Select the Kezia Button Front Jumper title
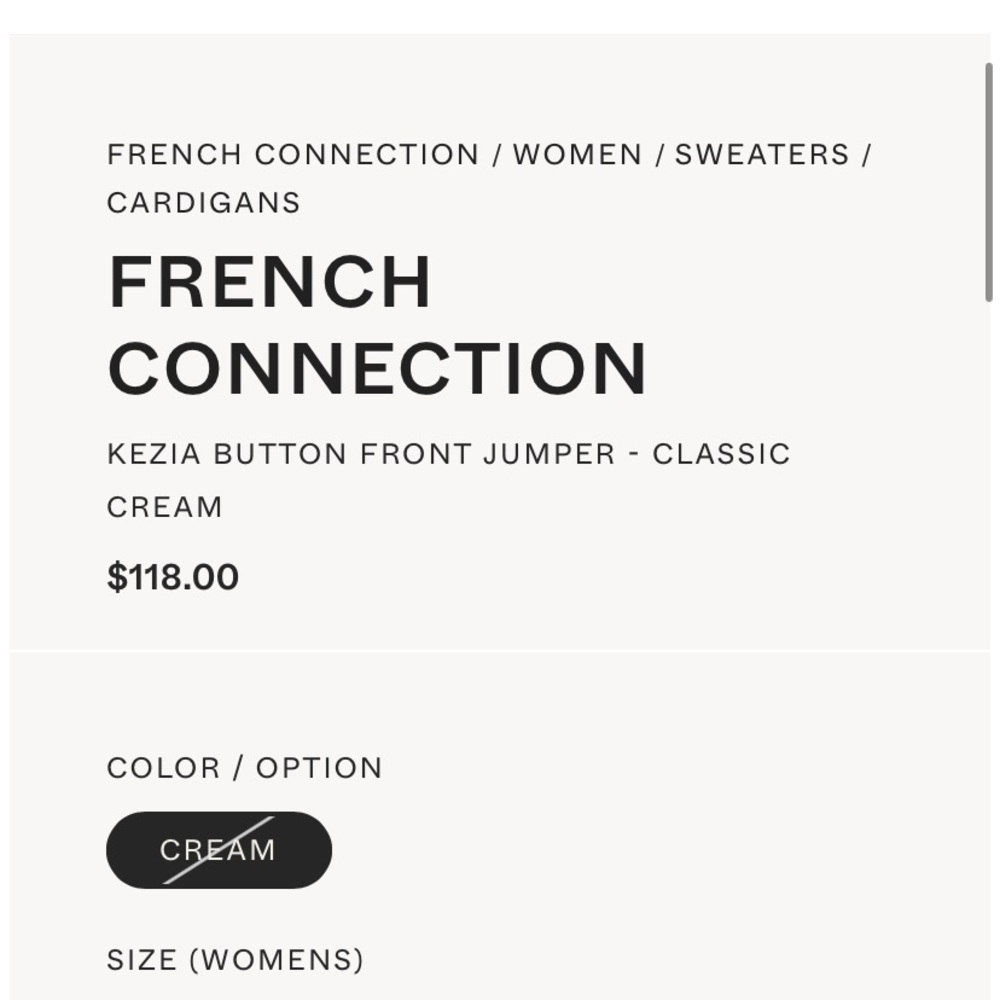This screenshot has width=1000, height=1000. 448,452
